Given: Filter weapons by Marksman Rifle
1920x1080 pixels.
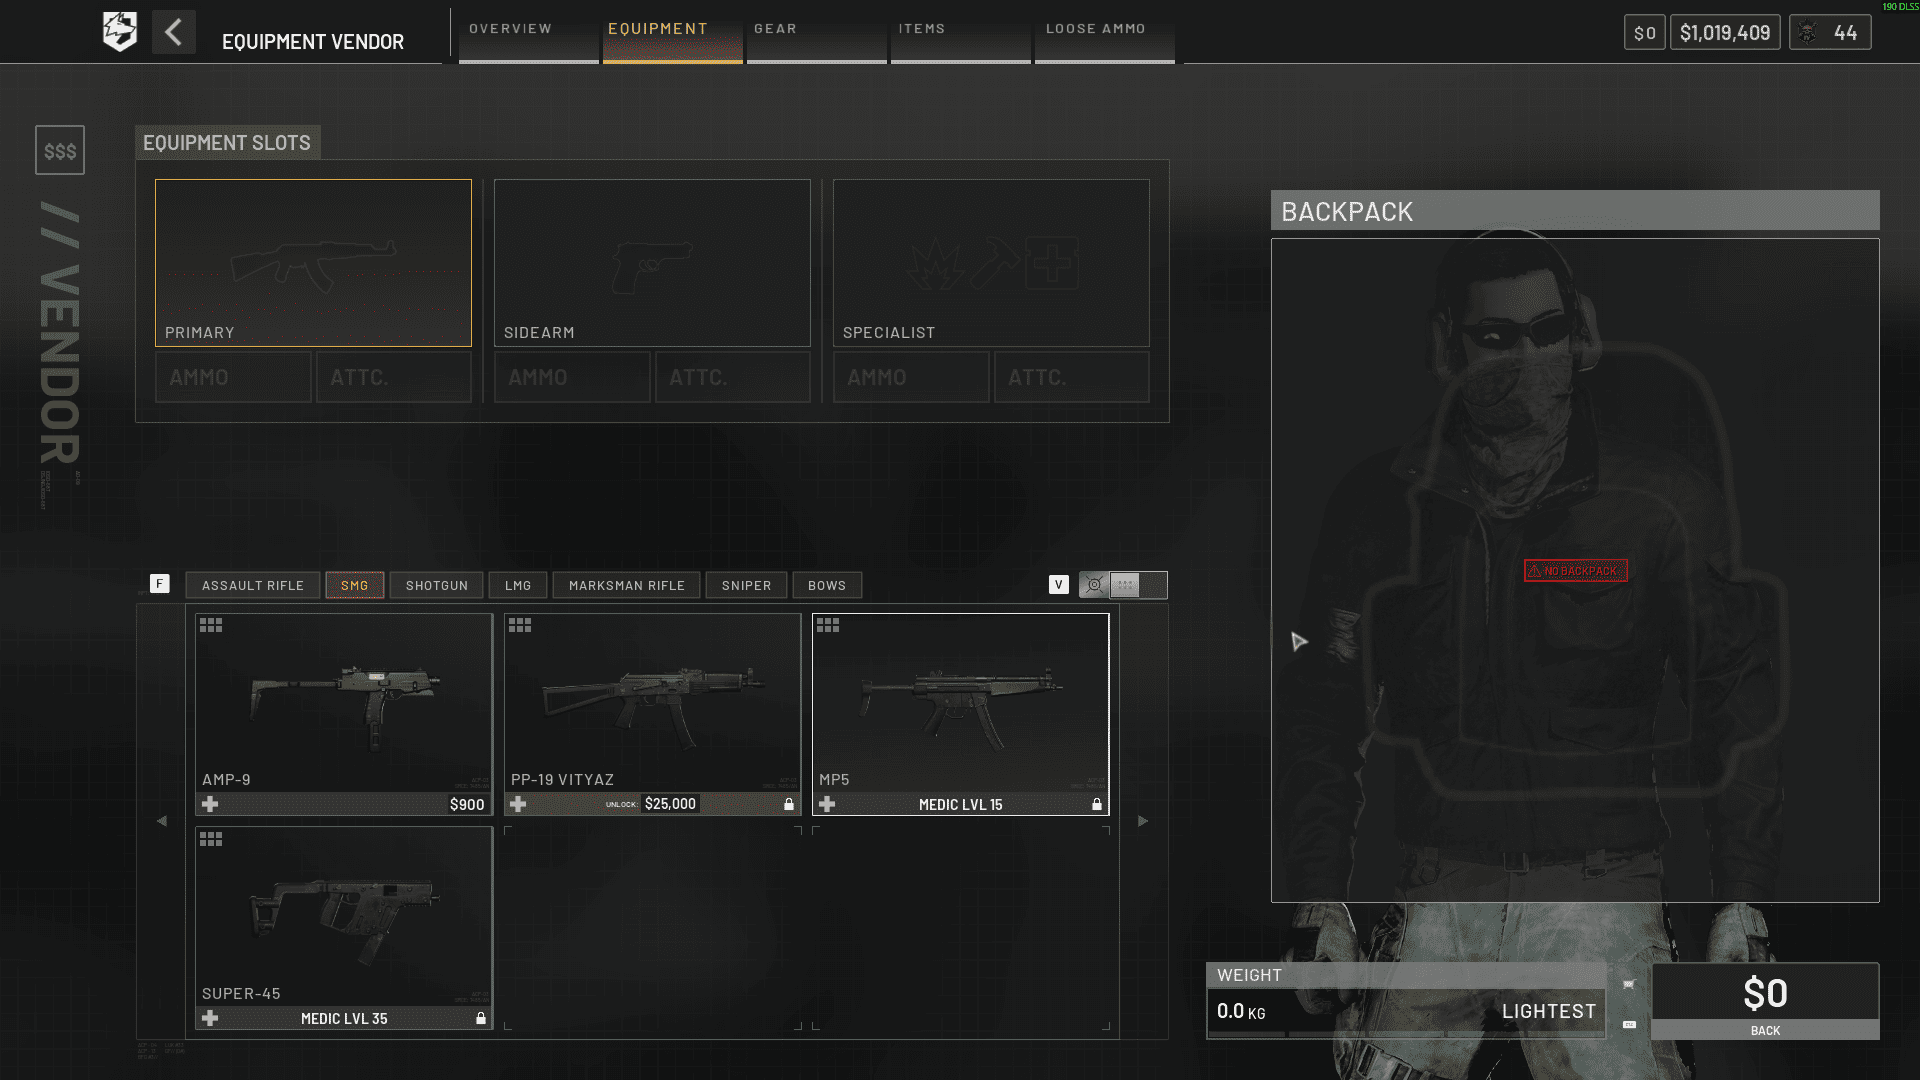Looking at the screenshot, I should click(x=627, y=585).
